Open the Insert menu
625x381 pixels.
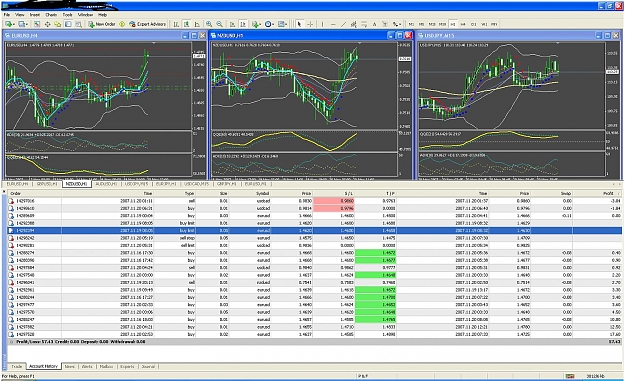point(35,15)
